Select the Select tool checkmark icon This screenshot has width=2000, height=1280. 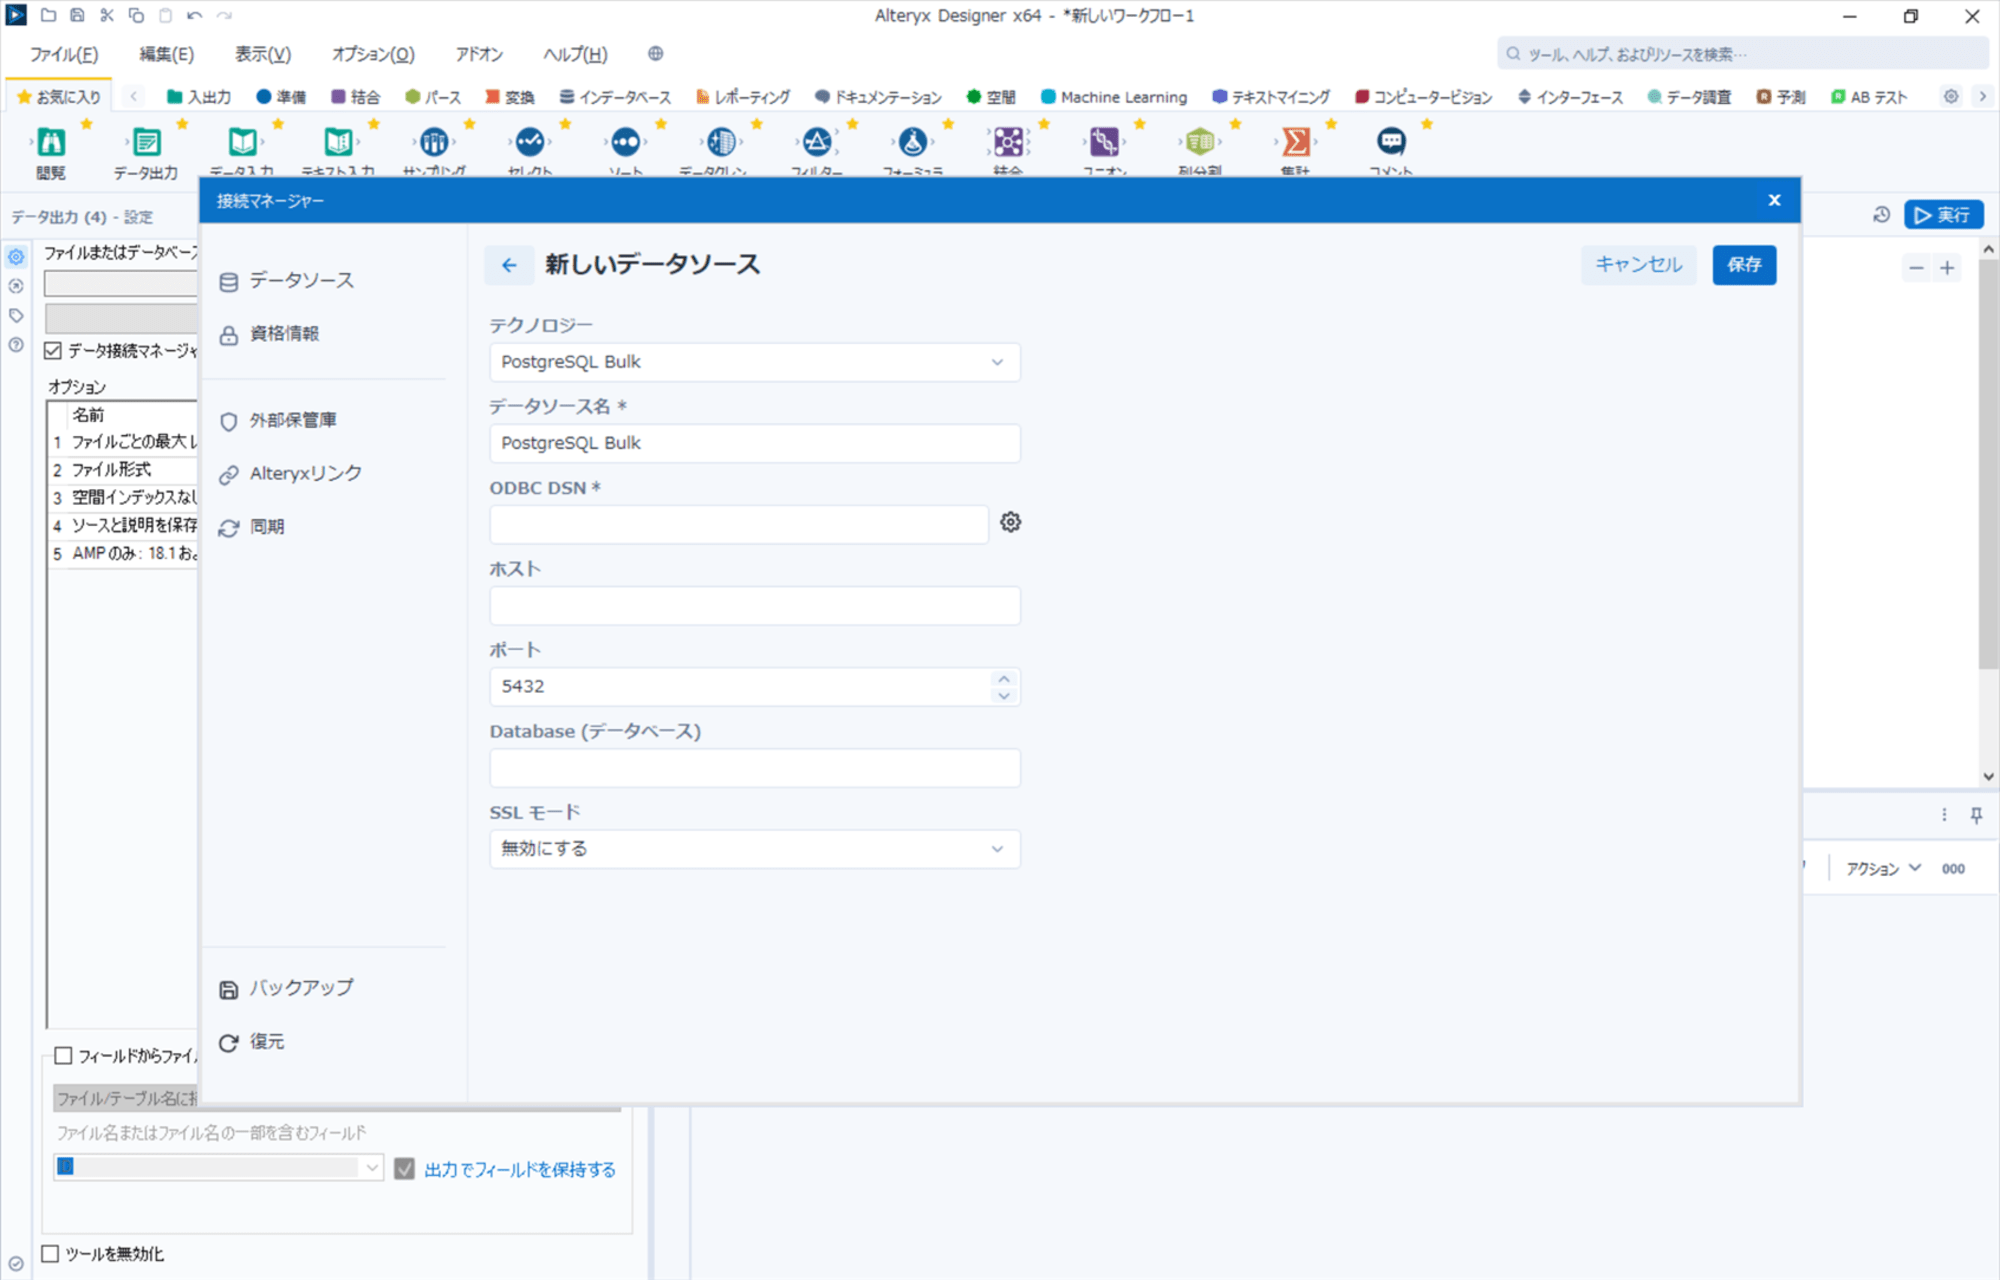coord(530,142)
